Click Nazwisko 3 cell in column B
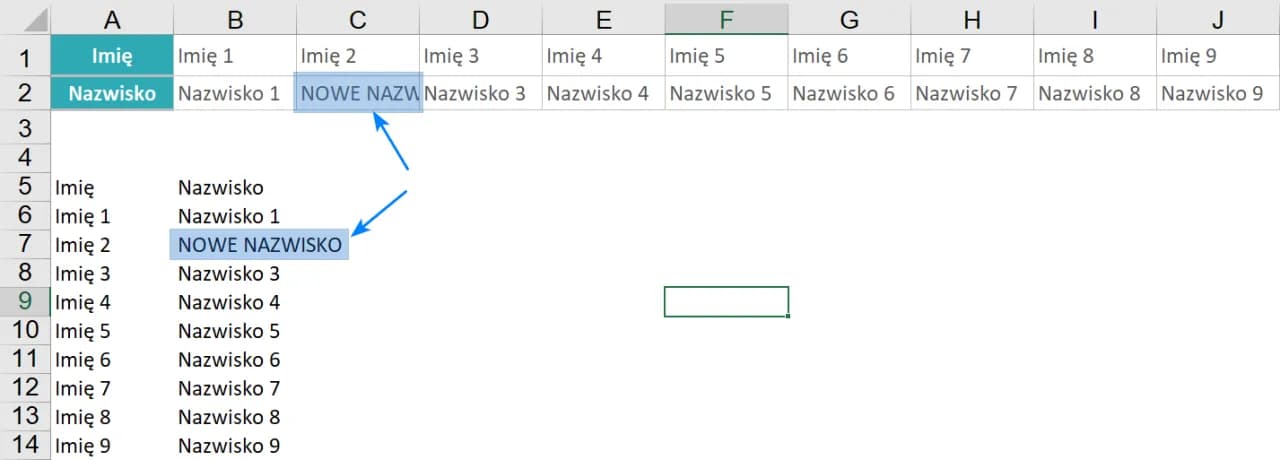The width and height of the screenshot is (1280, 460). click(229, 274)
